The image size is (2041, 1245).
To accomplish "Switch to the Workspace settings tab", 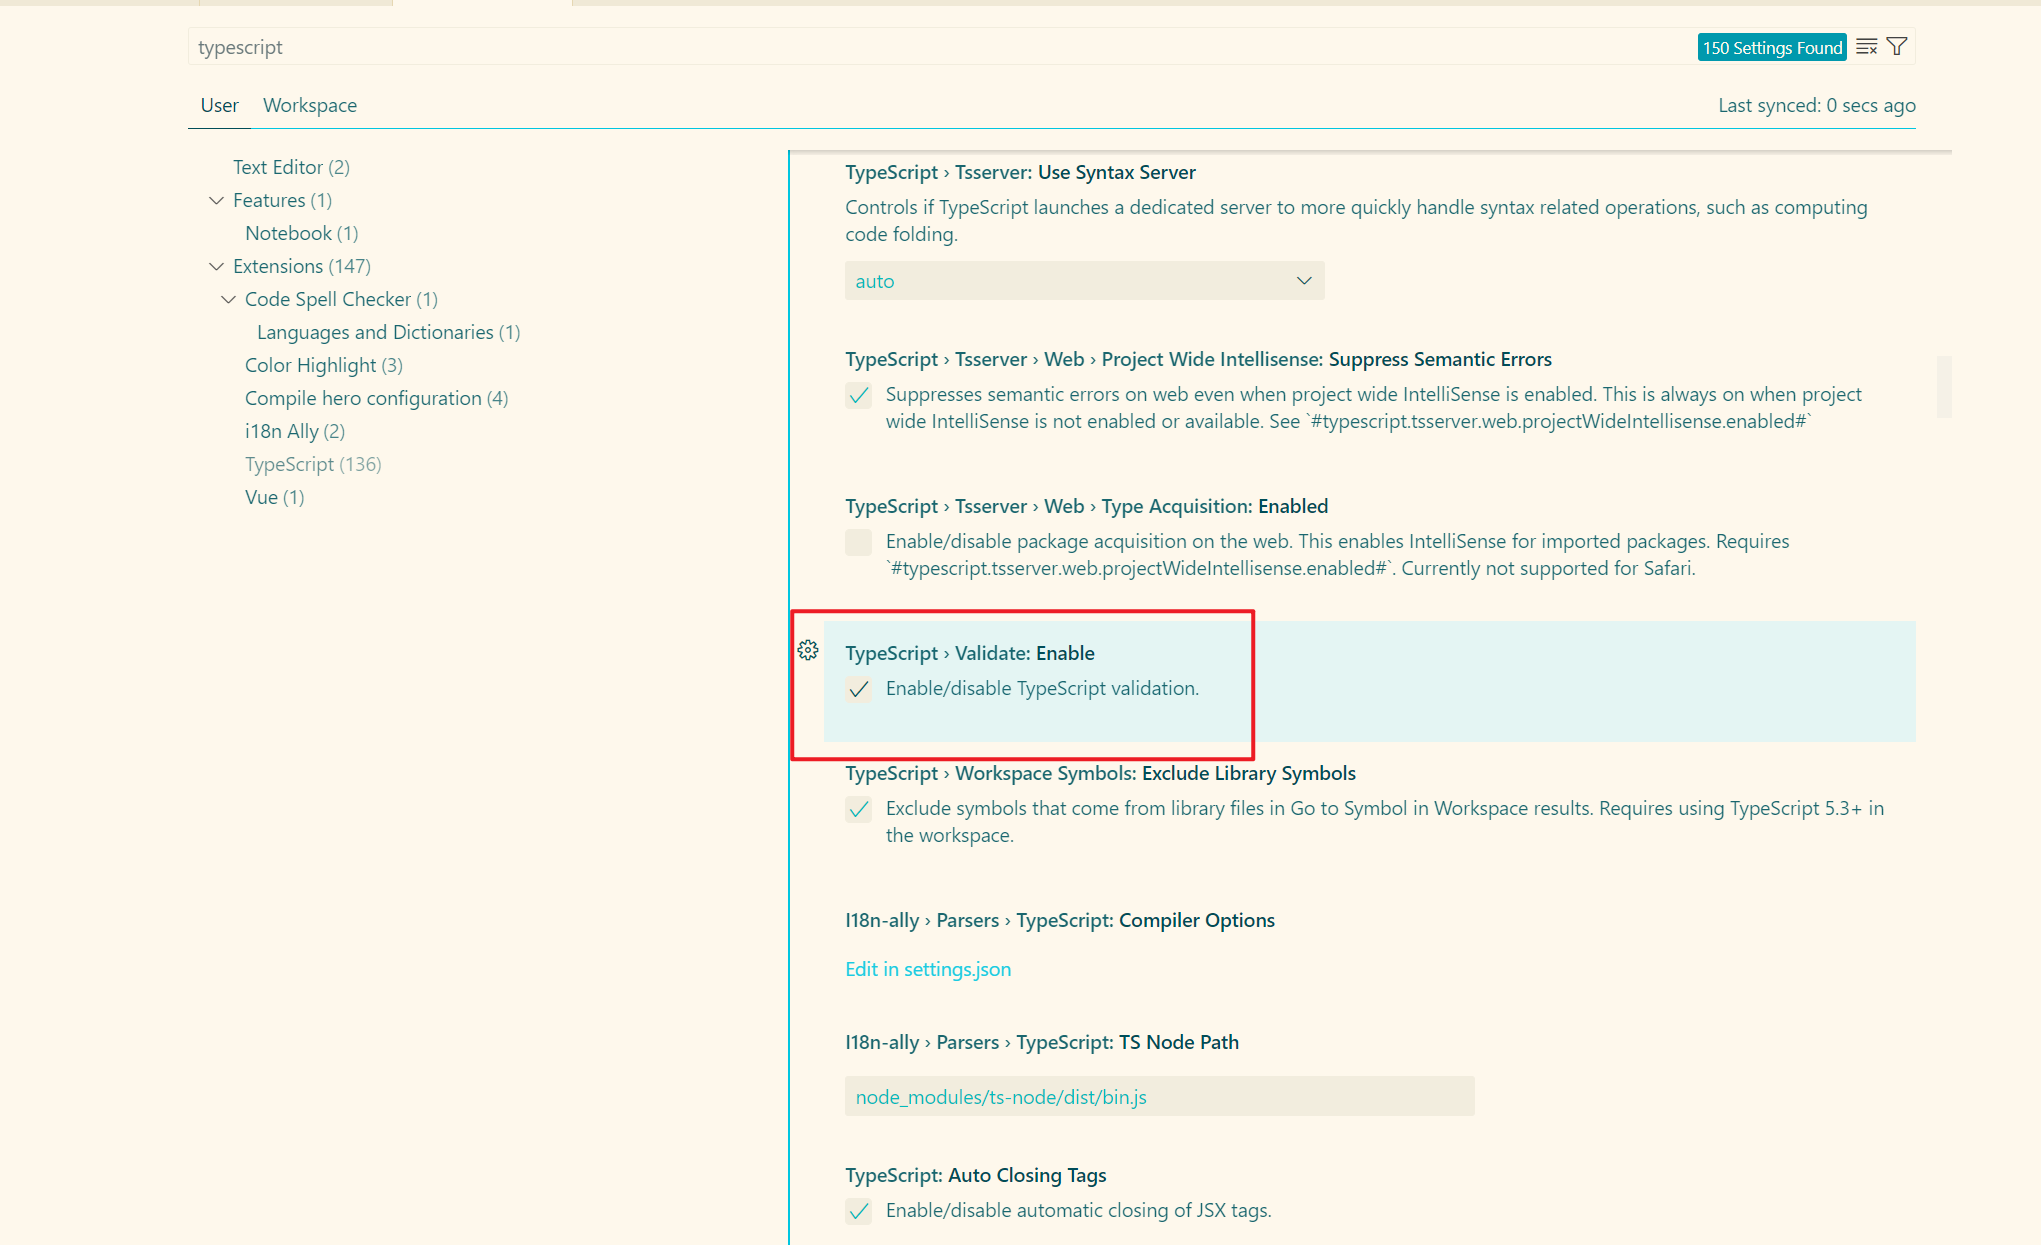I will click(x=309, y=105).
